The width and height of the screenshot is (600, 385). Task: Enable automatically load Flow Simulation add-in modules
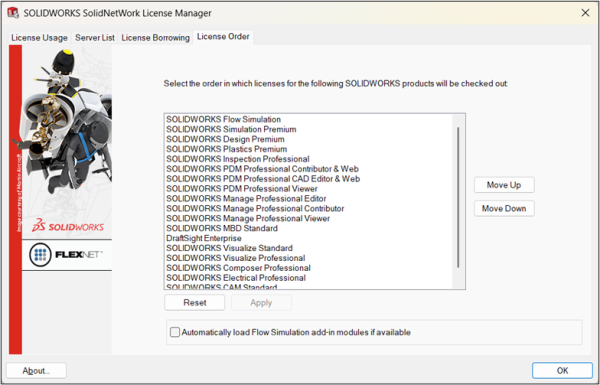pyautogui.click(x=175, y=332)
